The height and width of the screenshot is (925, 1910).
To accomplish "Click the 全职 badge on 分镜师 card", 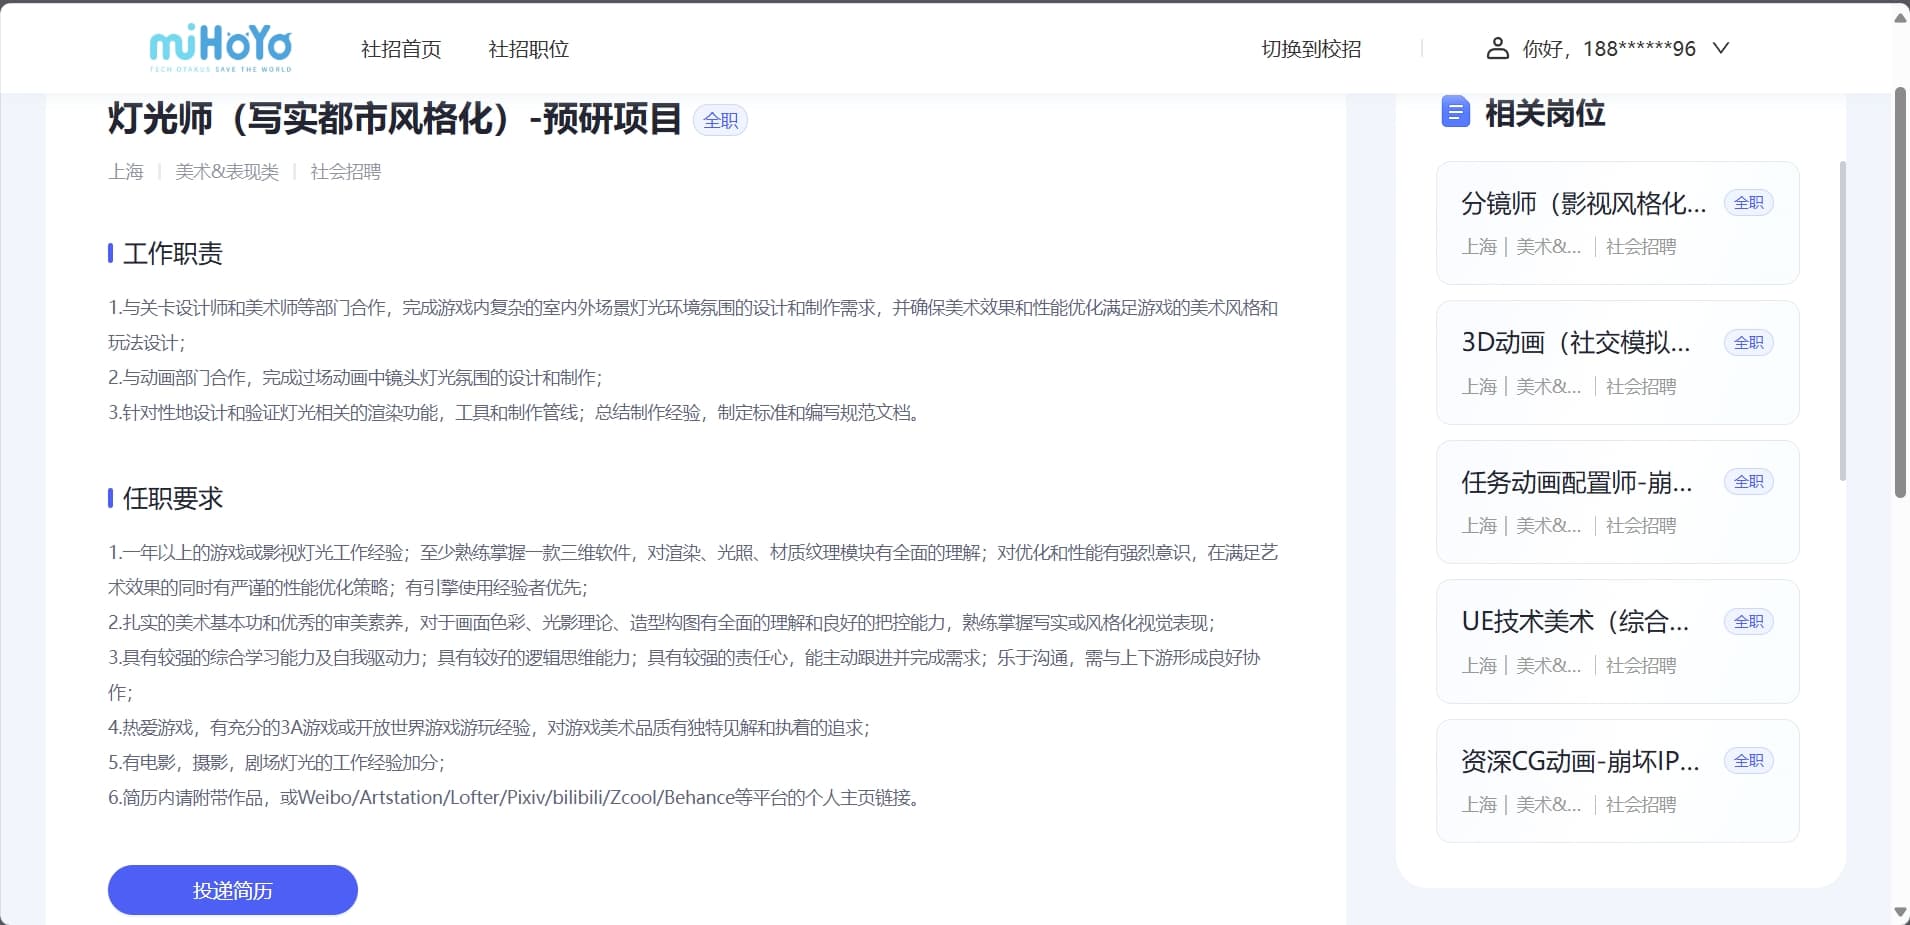I will 1748,203.
